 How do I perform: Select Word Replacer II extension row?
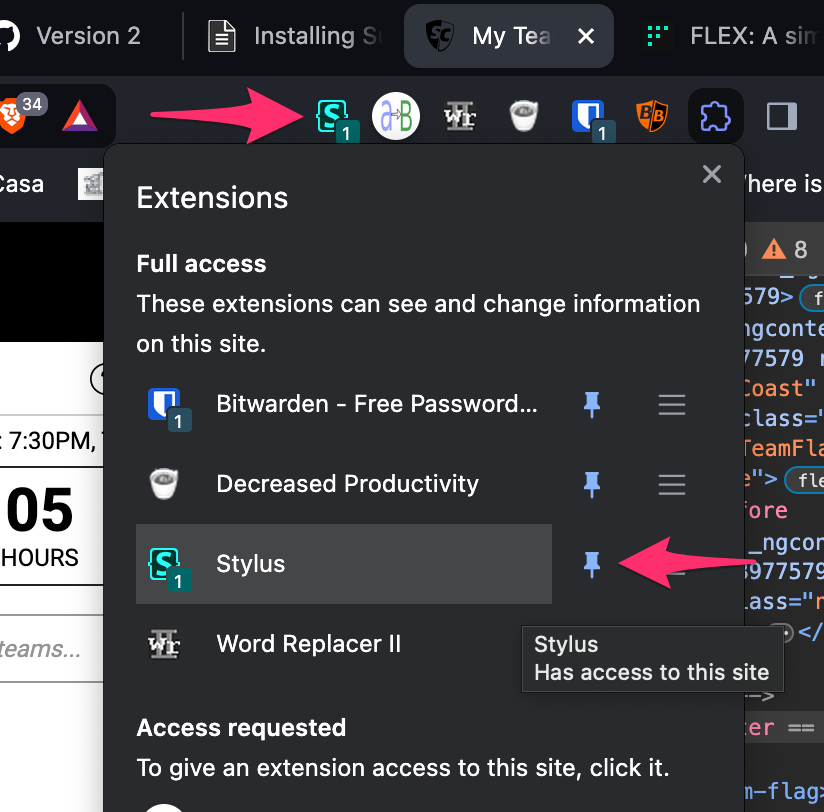[x=344, y=644]
